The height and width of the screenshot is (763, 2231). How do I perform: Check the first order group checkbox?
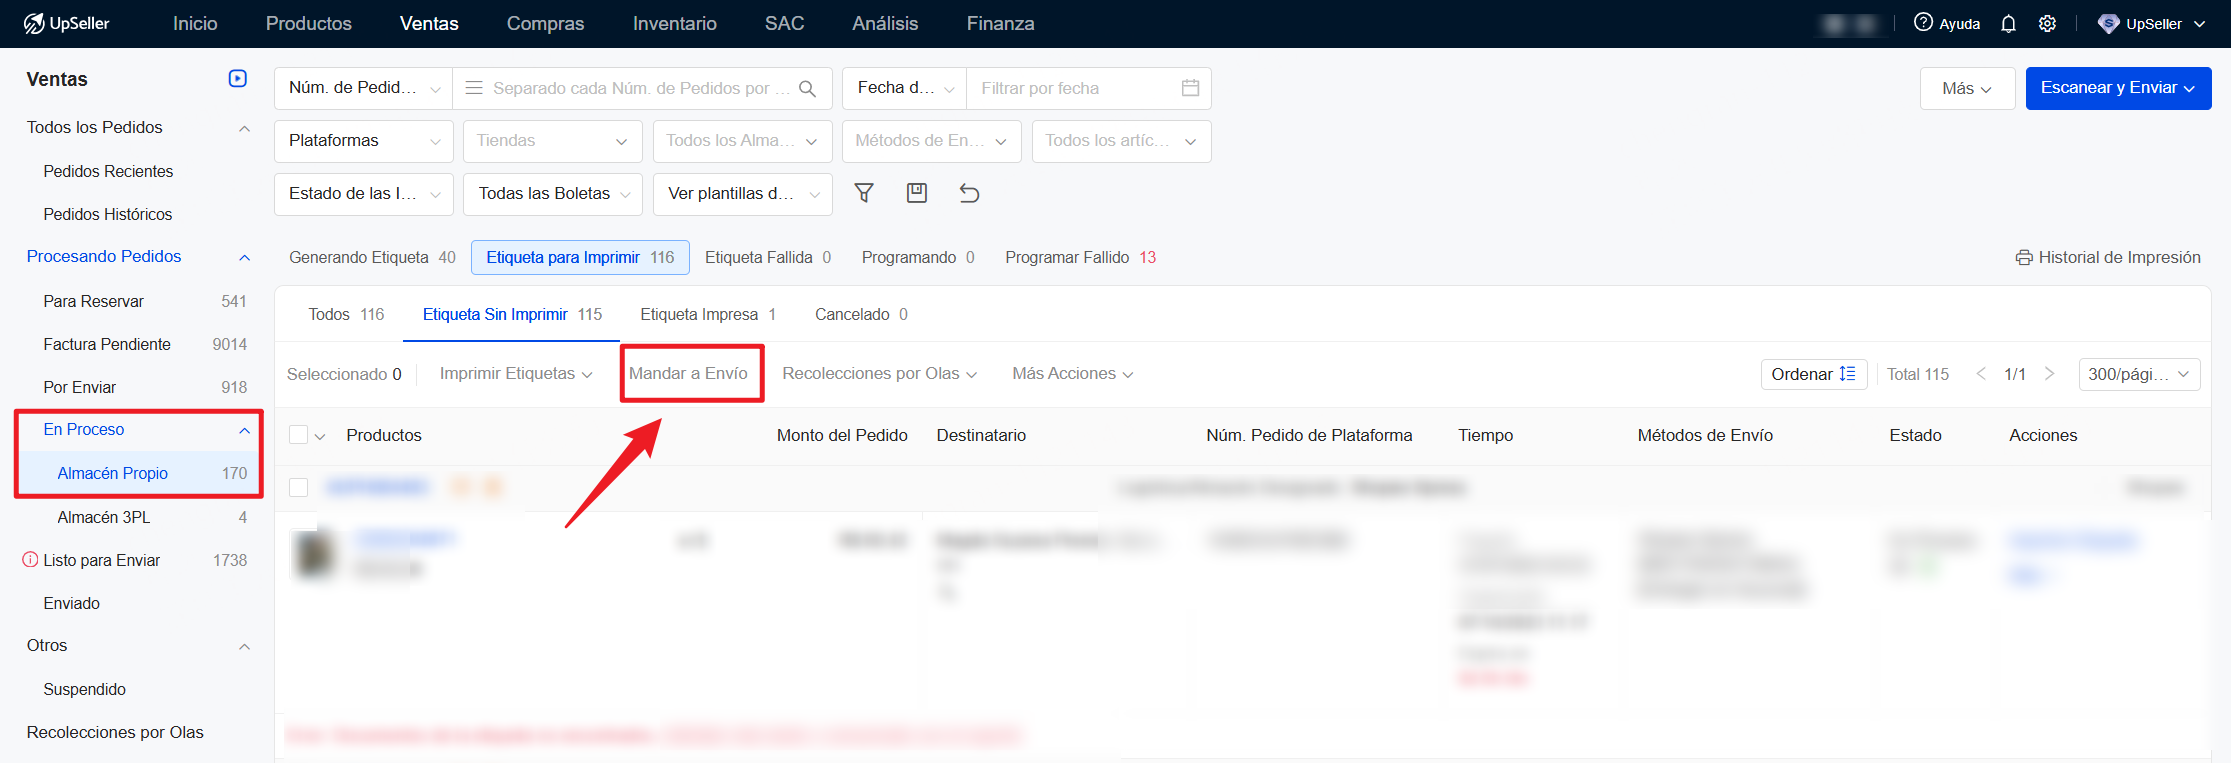coord(298,487)
